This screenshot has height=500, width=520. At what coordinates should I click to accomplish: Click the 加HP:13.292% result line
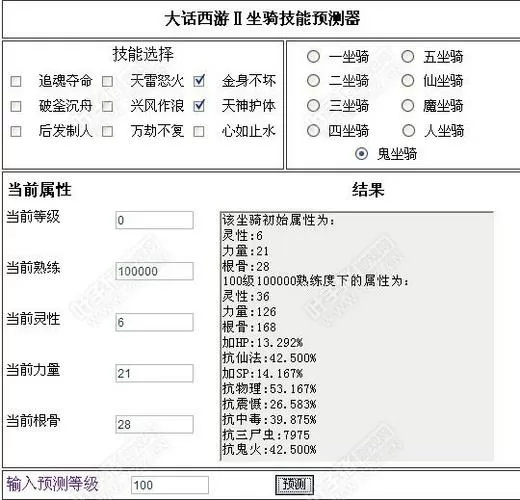coord(263,343)
